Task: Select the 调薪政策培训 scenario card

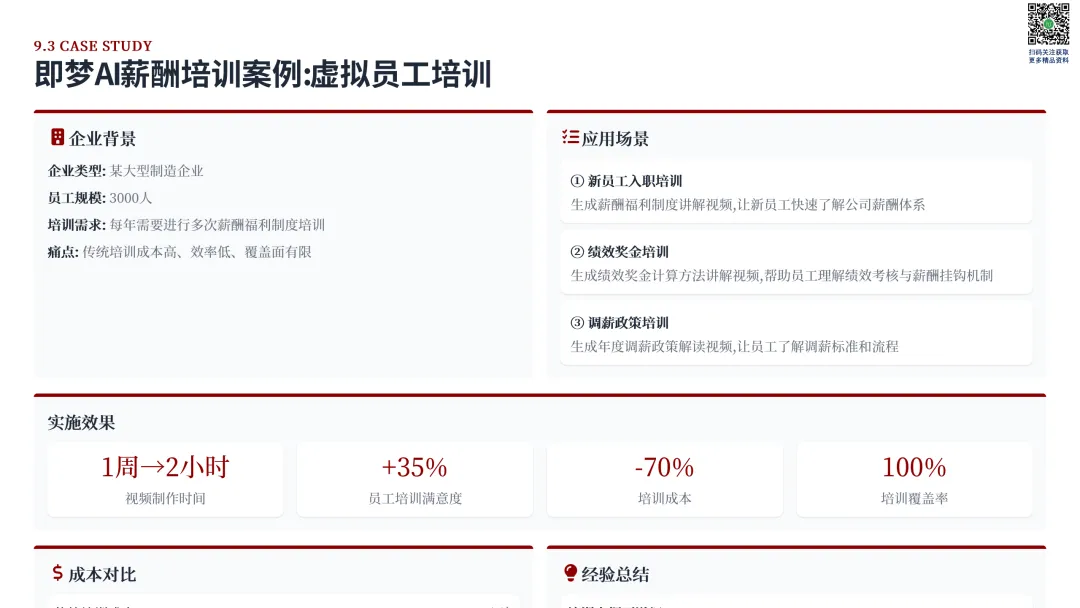Action: pos(795,334)
